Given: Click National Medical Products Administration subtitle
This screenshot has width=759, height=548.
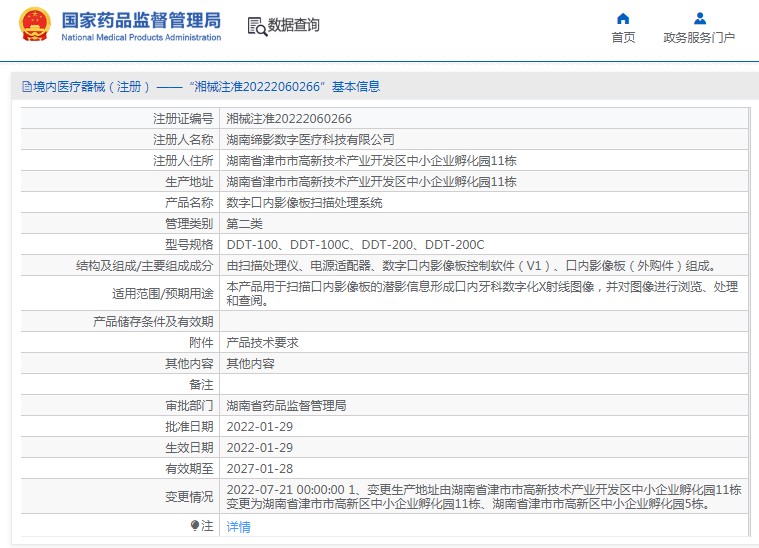Looking at the screenshot, I should [x=141, y=37].
